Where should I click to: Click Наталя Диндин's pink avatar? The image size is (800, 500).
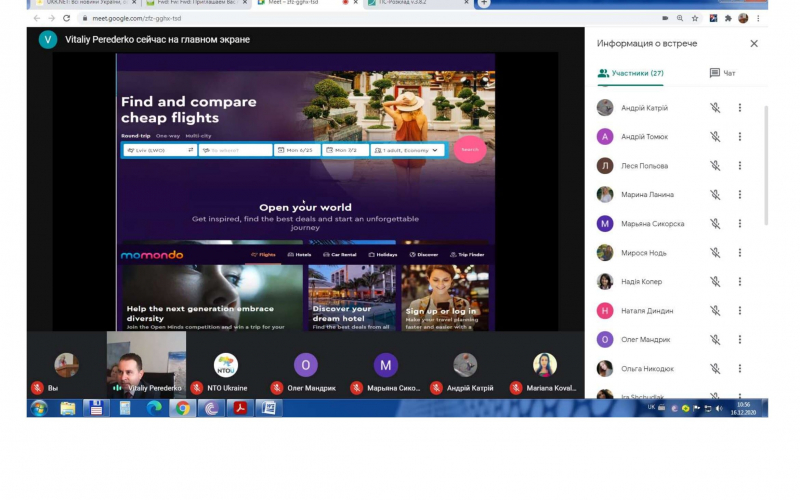coord(605,310)
